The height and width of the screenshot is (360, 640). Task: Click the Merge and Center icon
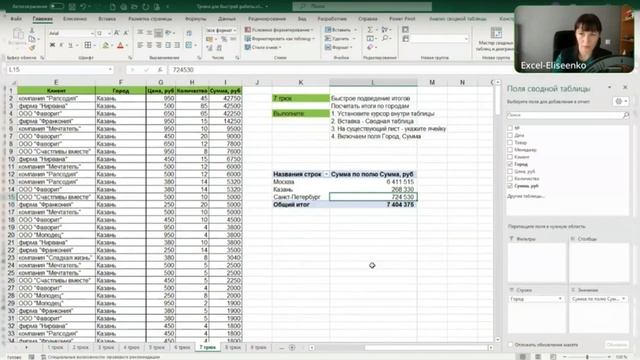[189, 45]
